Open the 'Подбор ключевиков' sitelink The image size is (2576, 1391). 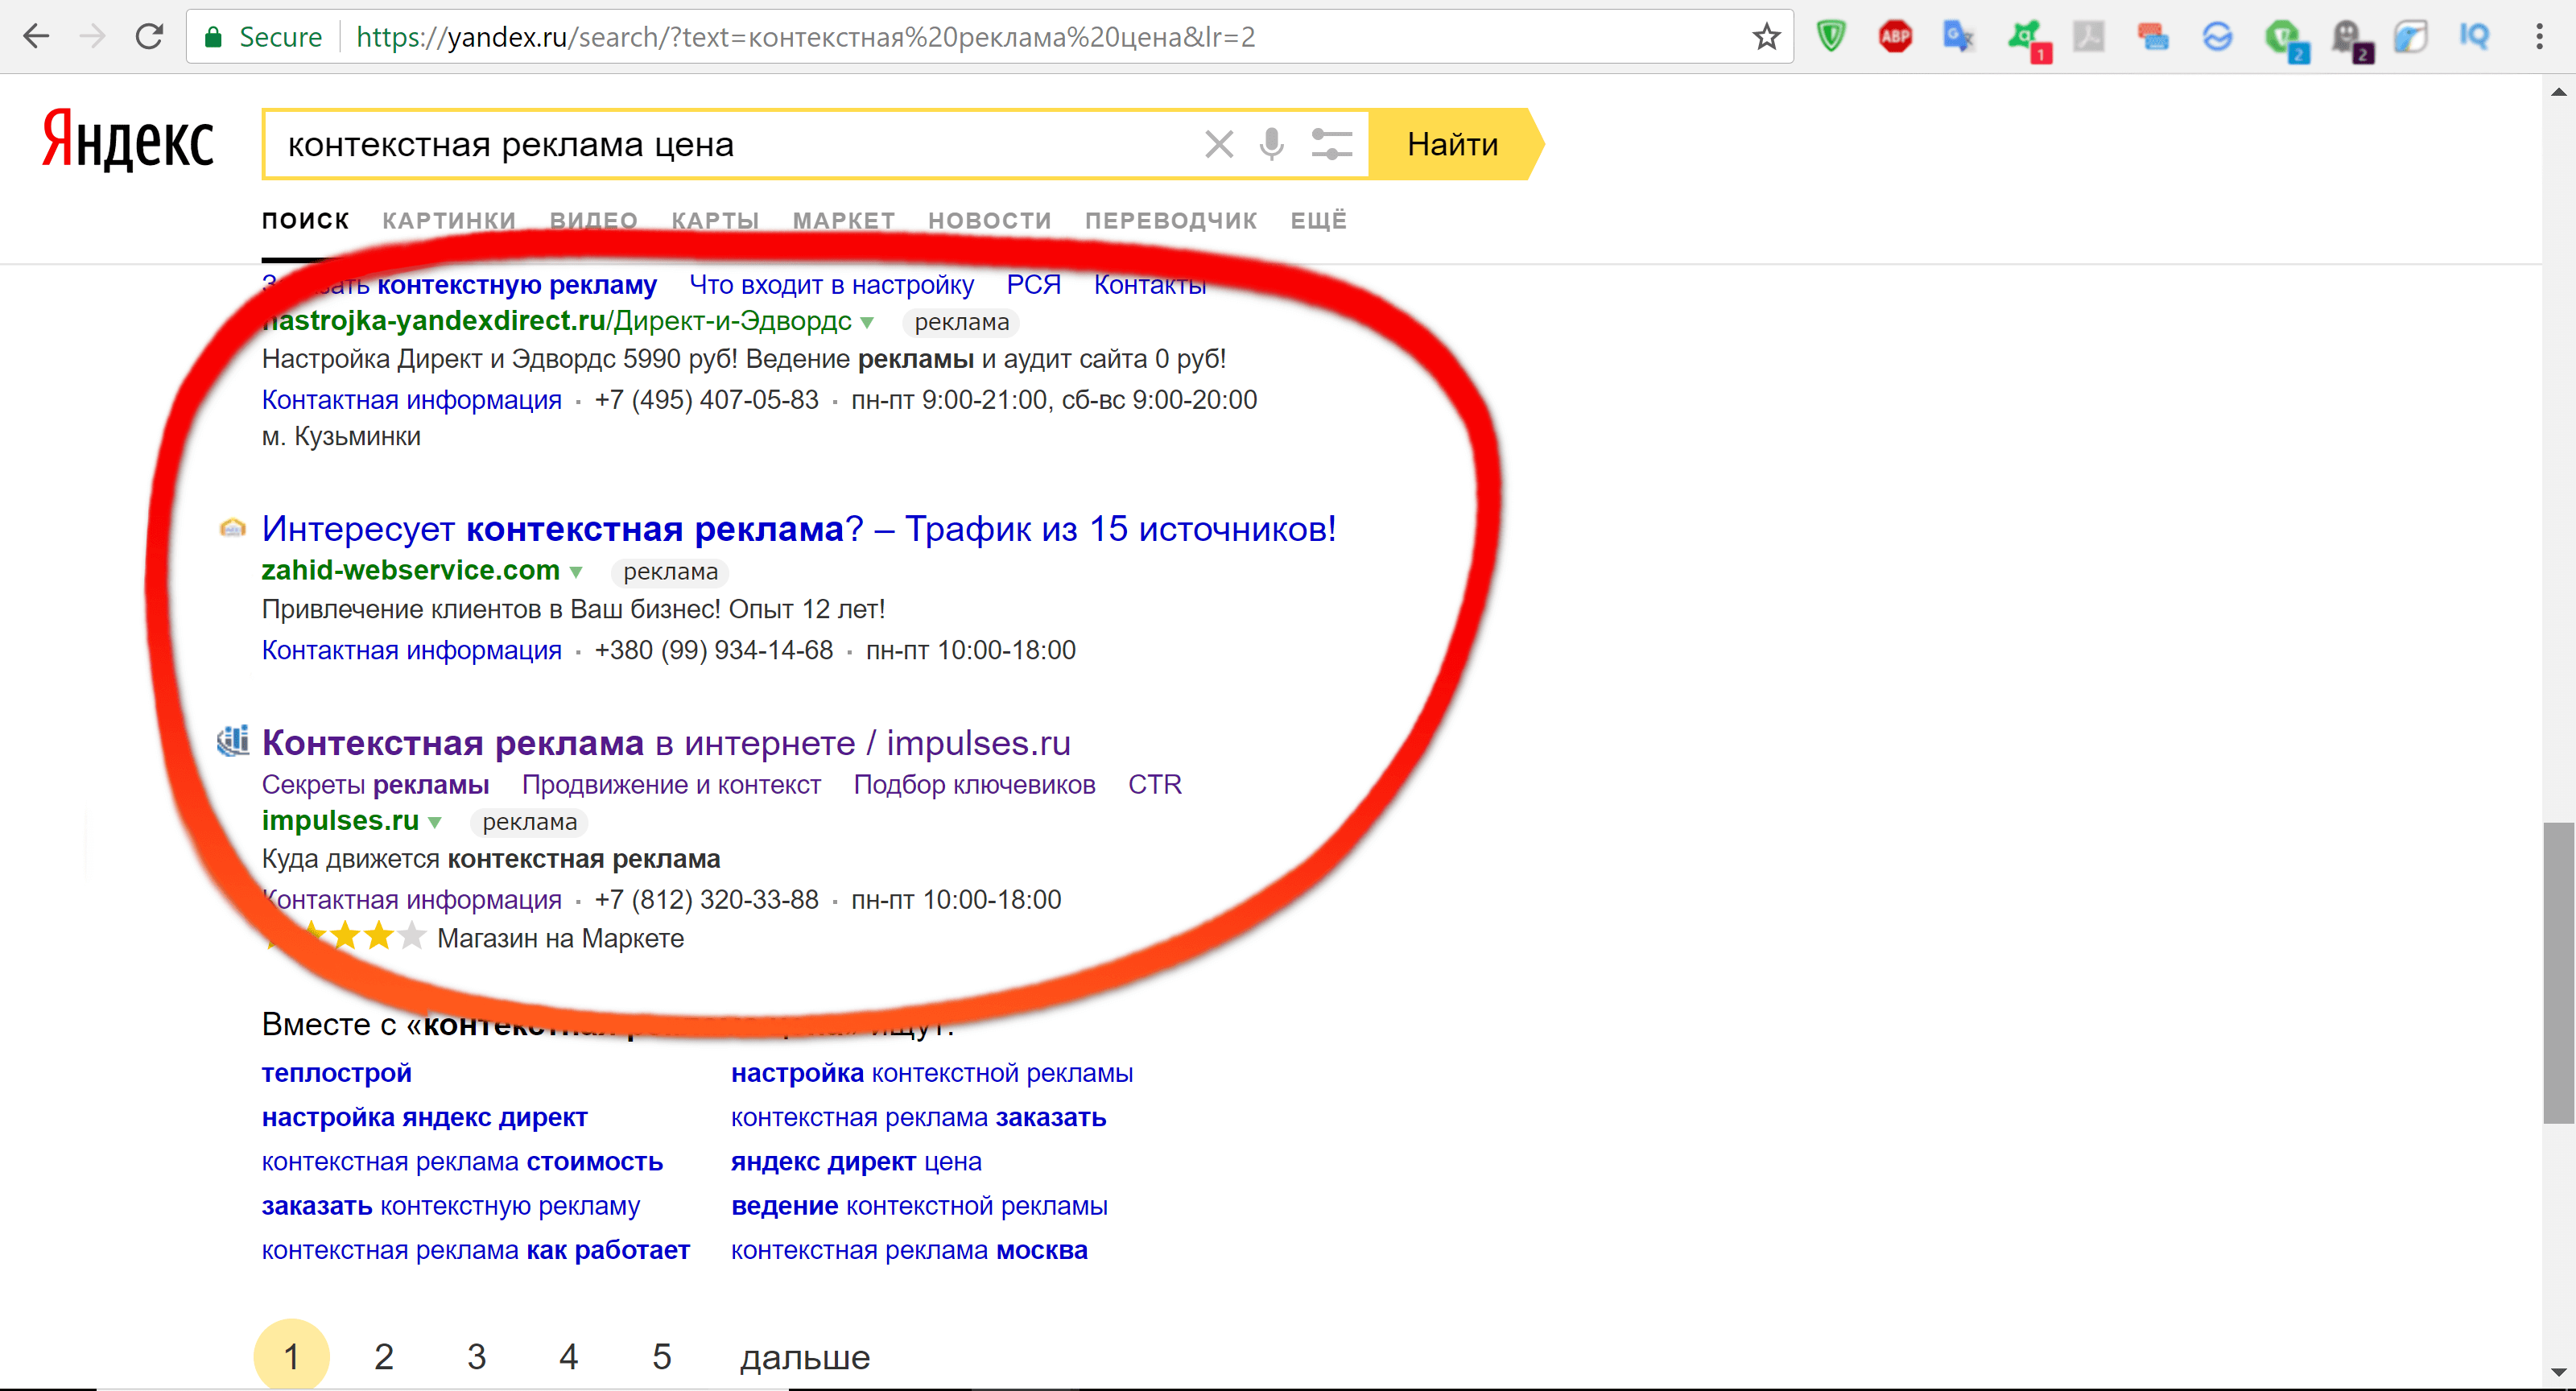(x=974, y=784)
